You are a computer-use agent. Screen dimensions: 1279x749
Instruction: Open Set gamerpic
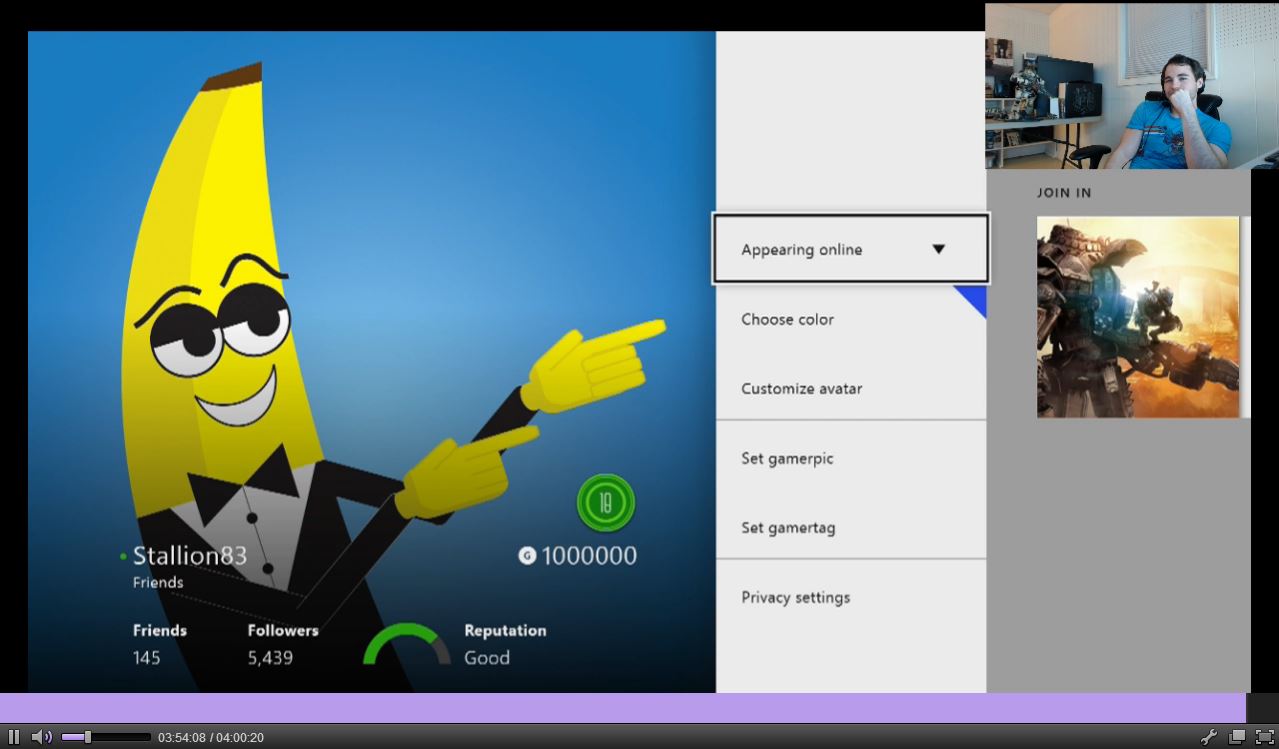pos(787,458)
